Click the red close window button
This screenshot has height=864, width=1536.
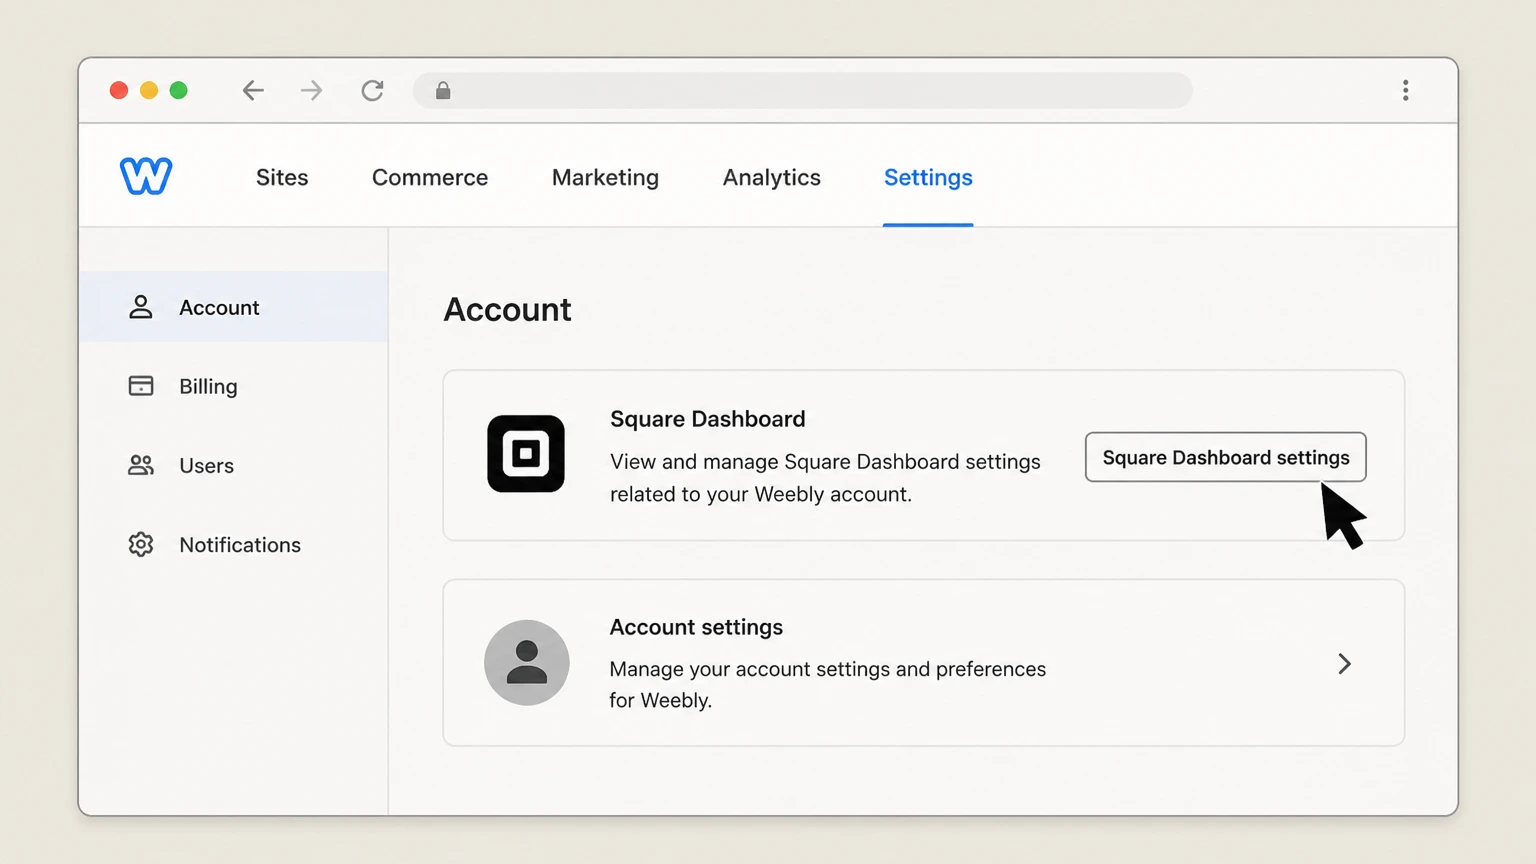(119, 91)
